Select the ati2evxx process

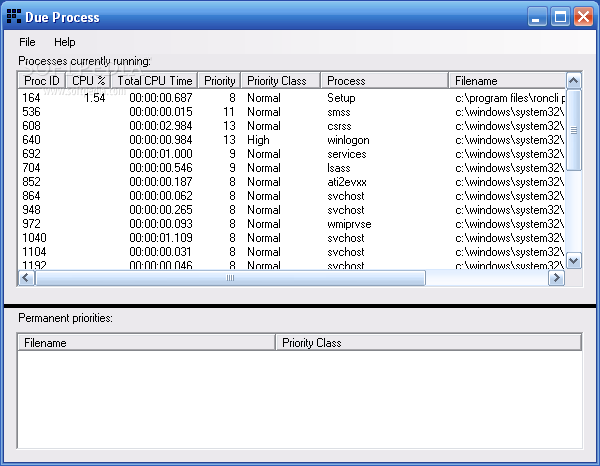point(347,182)
